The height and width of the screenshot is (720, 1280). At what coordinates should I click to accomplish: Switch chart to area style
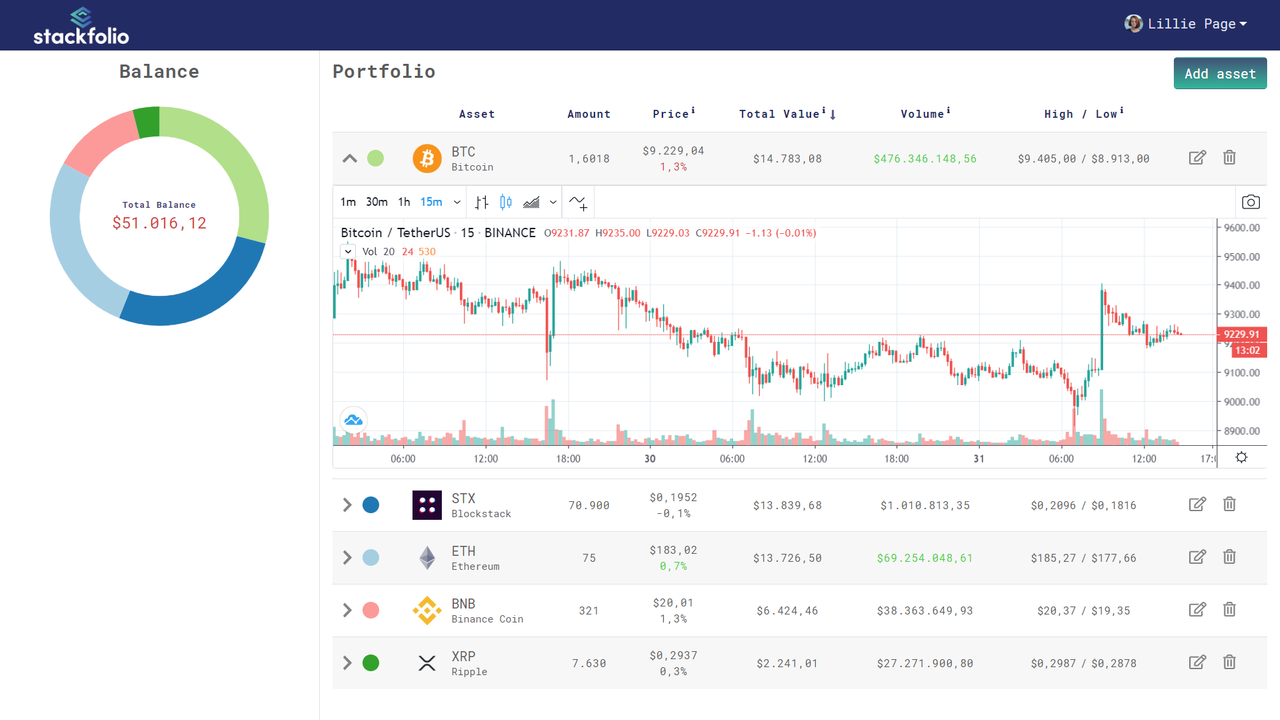pos(531,202)
